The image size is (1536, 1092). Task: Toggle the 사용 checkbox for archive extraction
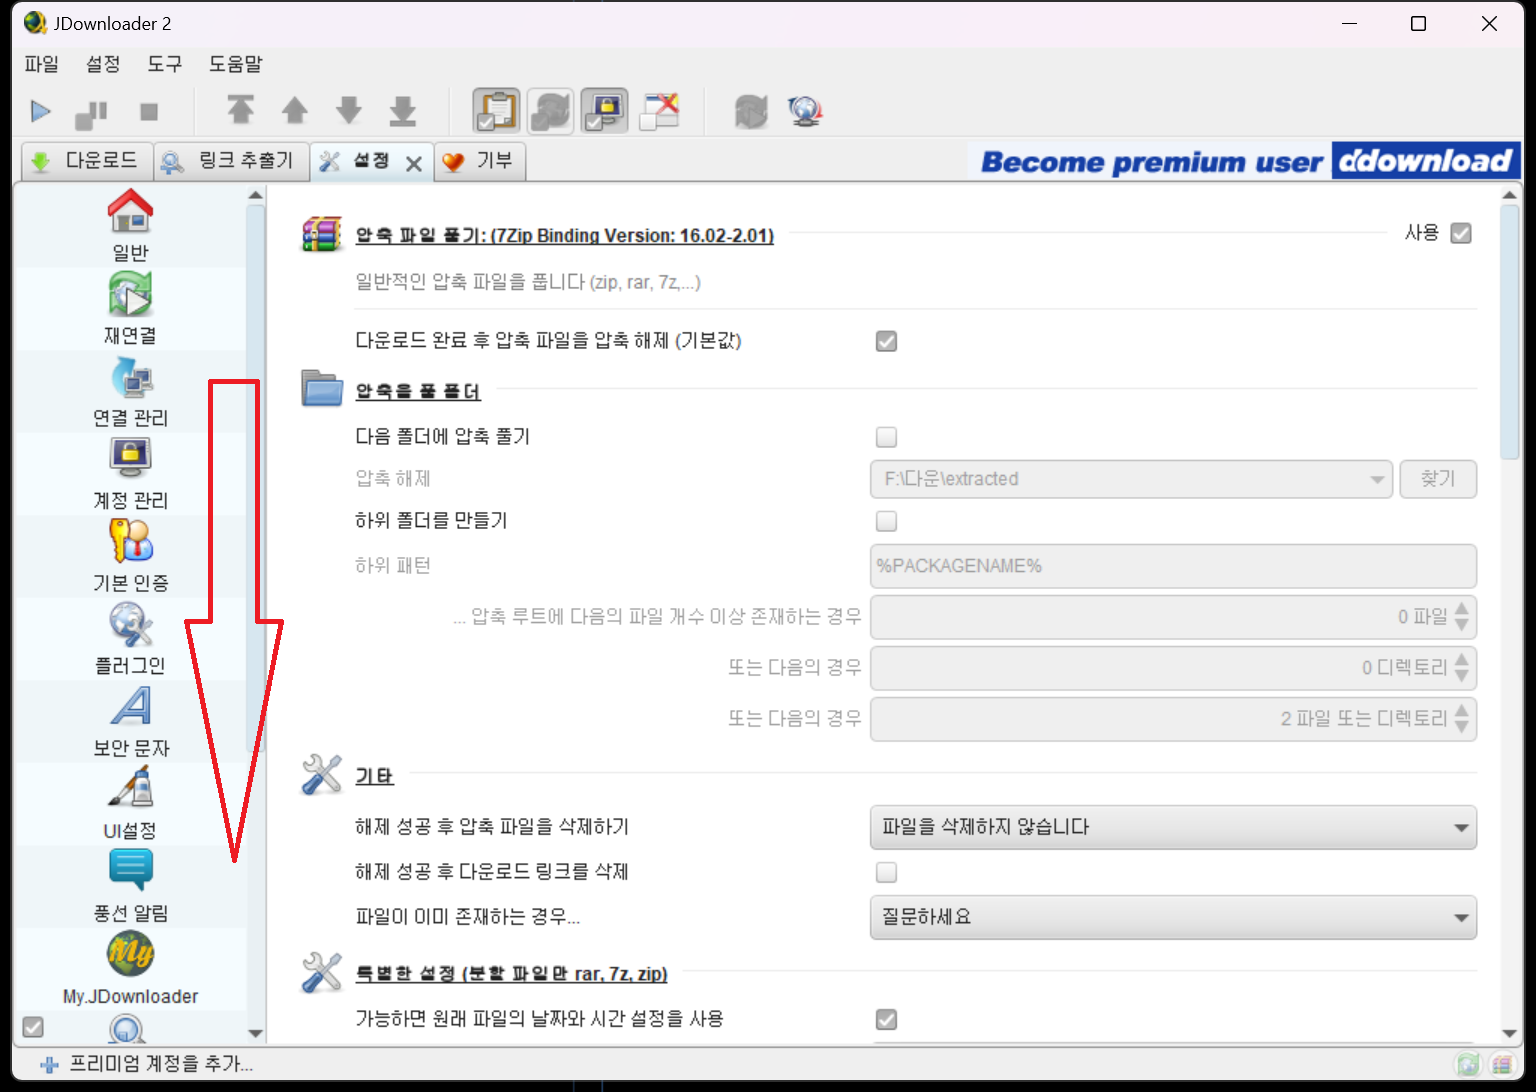click(x=1461, y=233)
